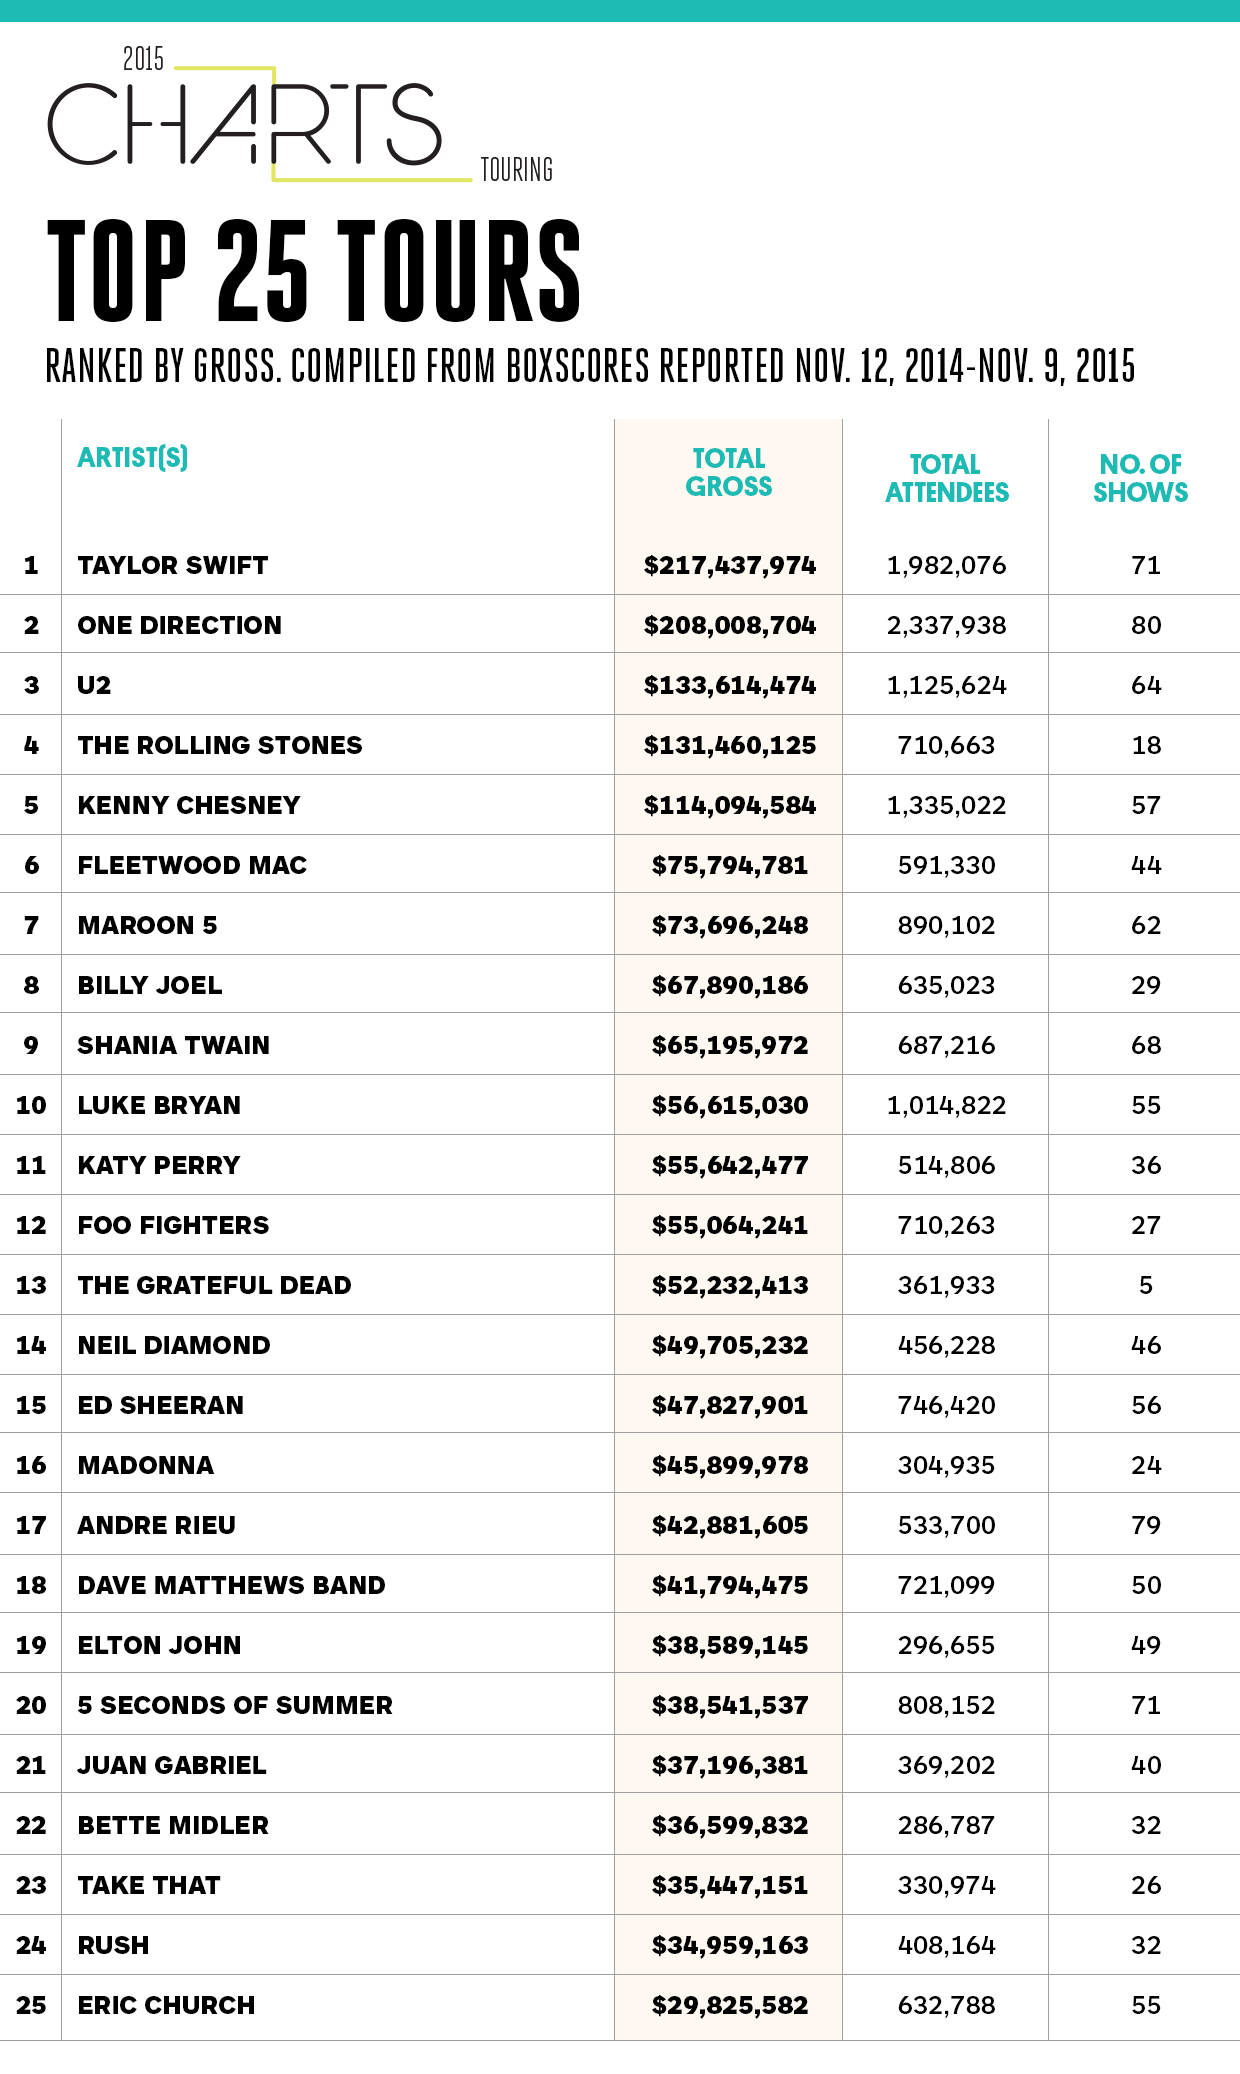Select 5 Seconds of Summer's attendees figure
Image resolution: width=1240 pixels, height=2074 pixels.
click(x=946, y=1706)
